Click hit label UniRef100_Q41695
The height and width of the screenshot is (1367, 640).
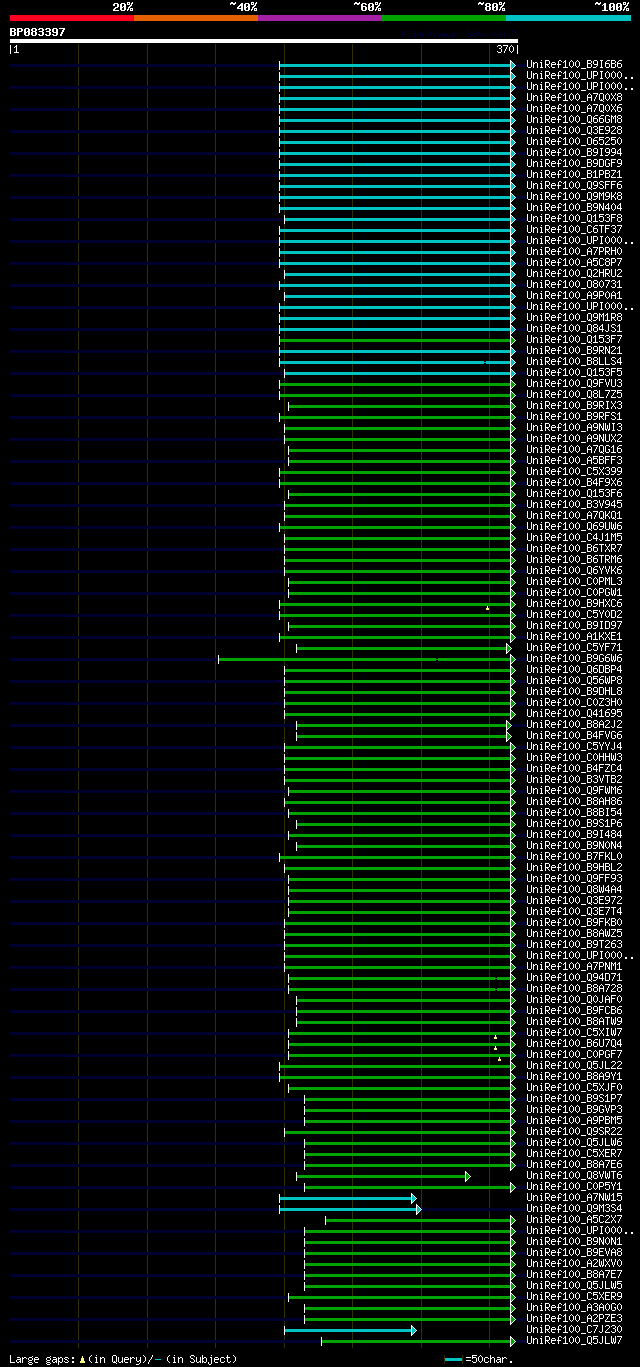pyautogui.click(x=574, y=714)
